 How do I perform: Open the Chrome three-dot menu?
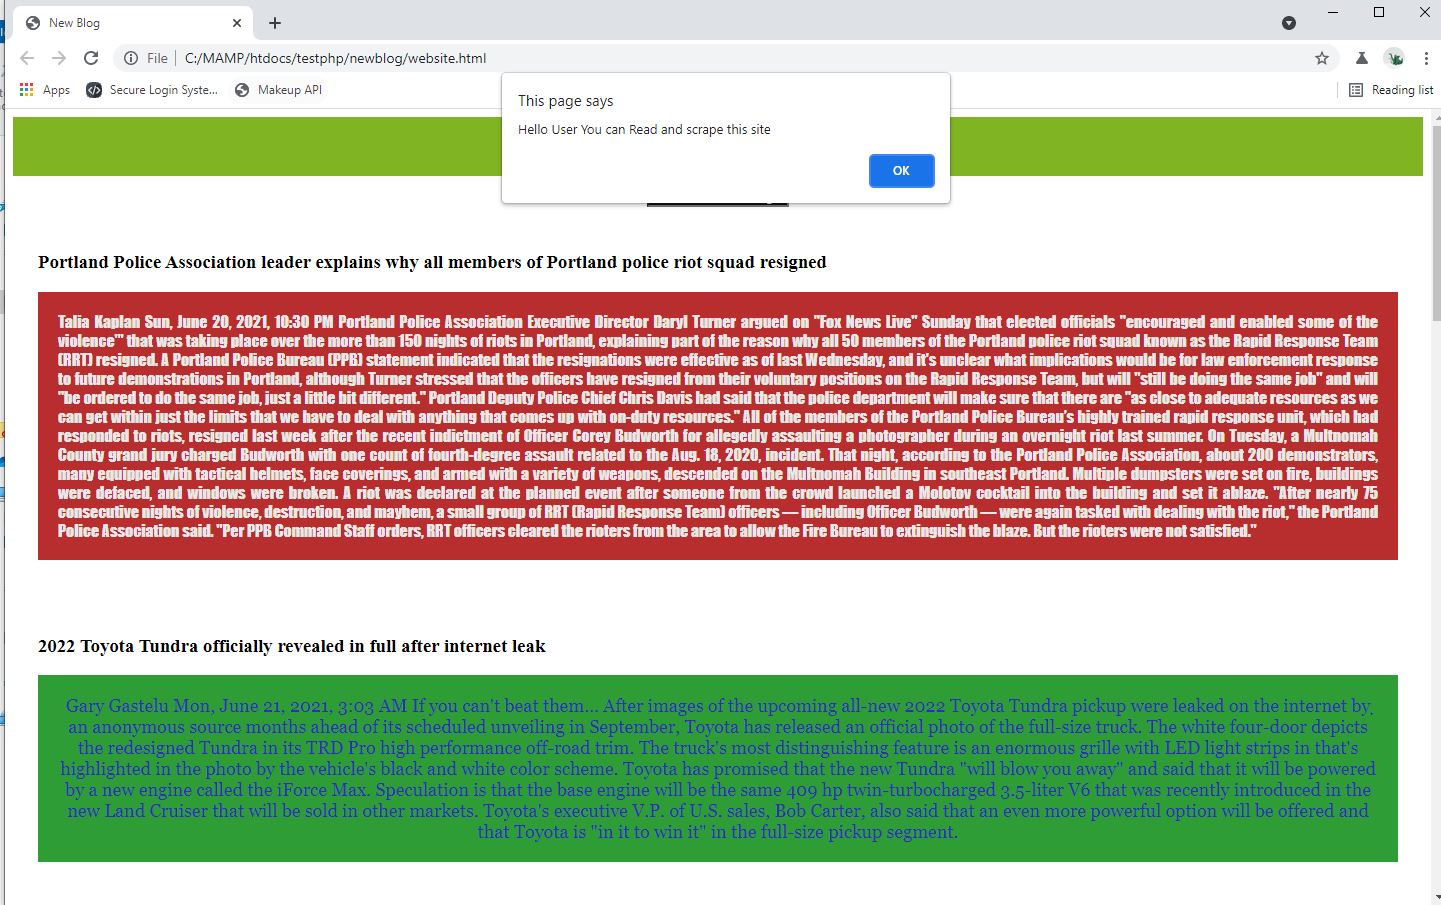point(1426,58)
